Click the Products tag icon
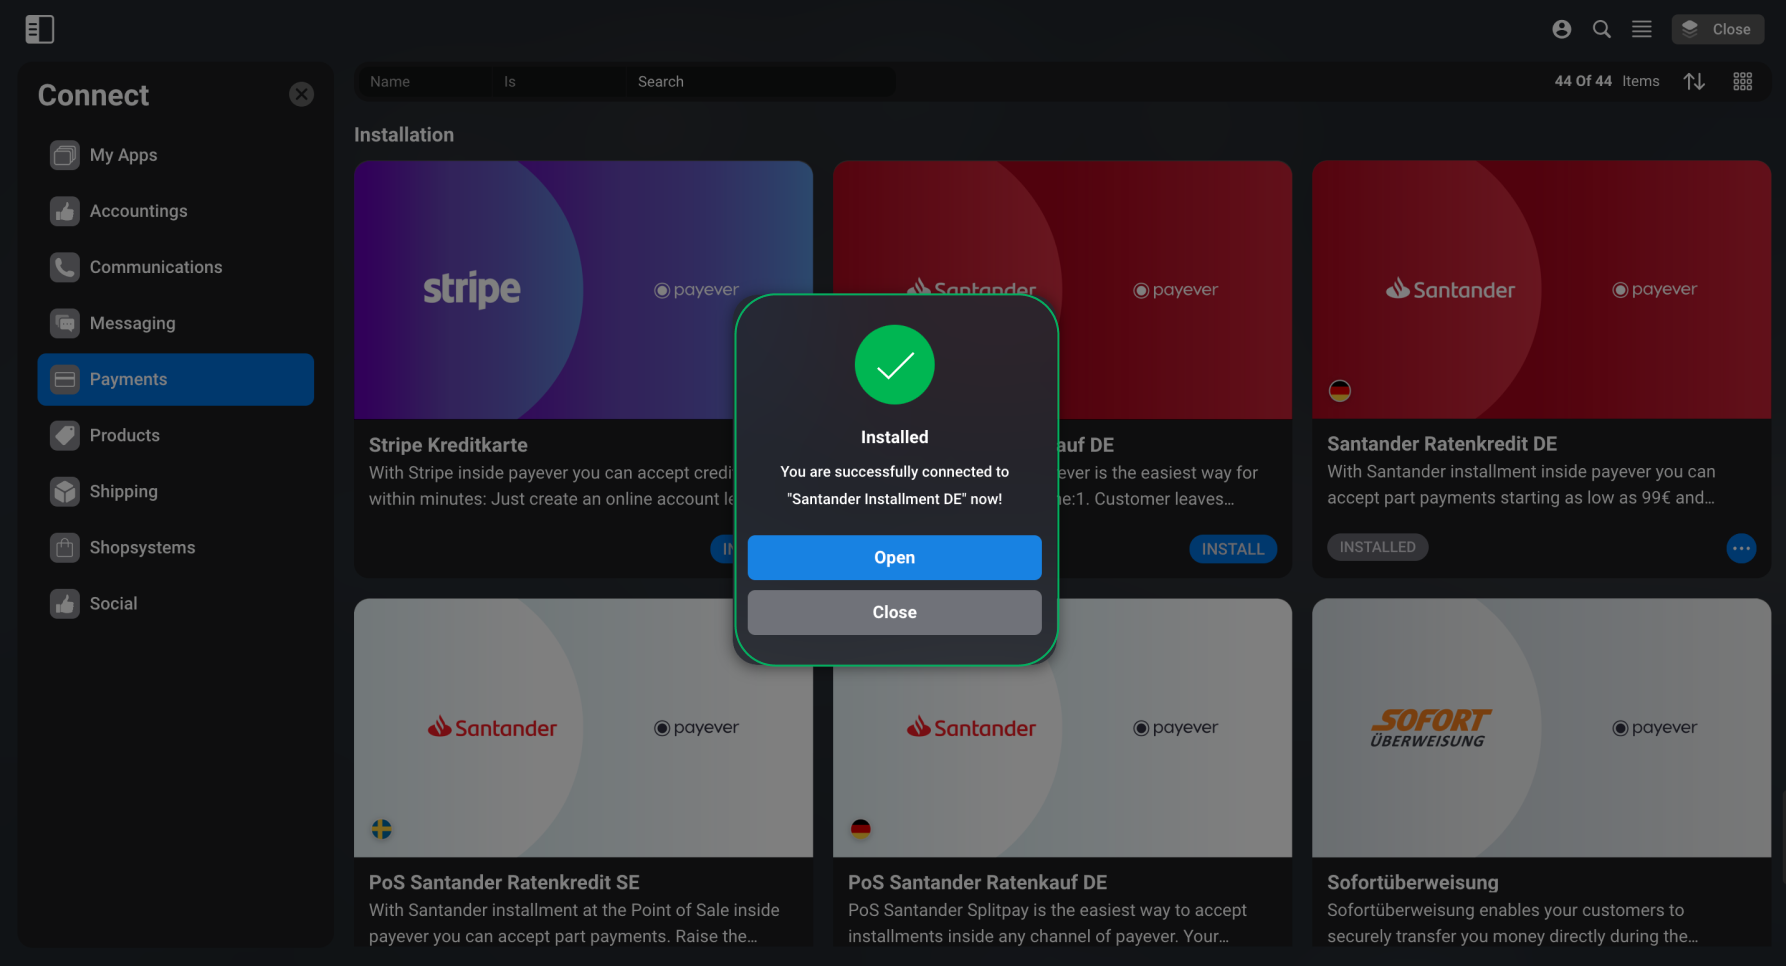Screen dimensions: 1786x966 click(65, 435)
